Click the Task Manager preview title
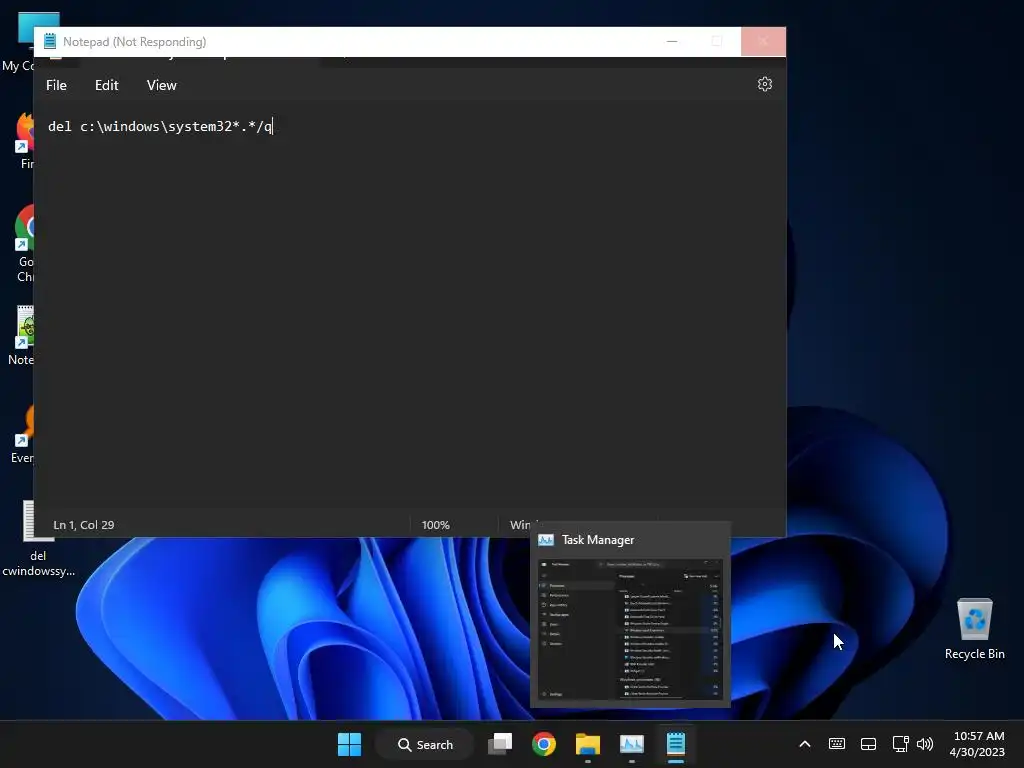Viewport: 1024px width, 768px height. pyautogui.click(x=598, y=540)
